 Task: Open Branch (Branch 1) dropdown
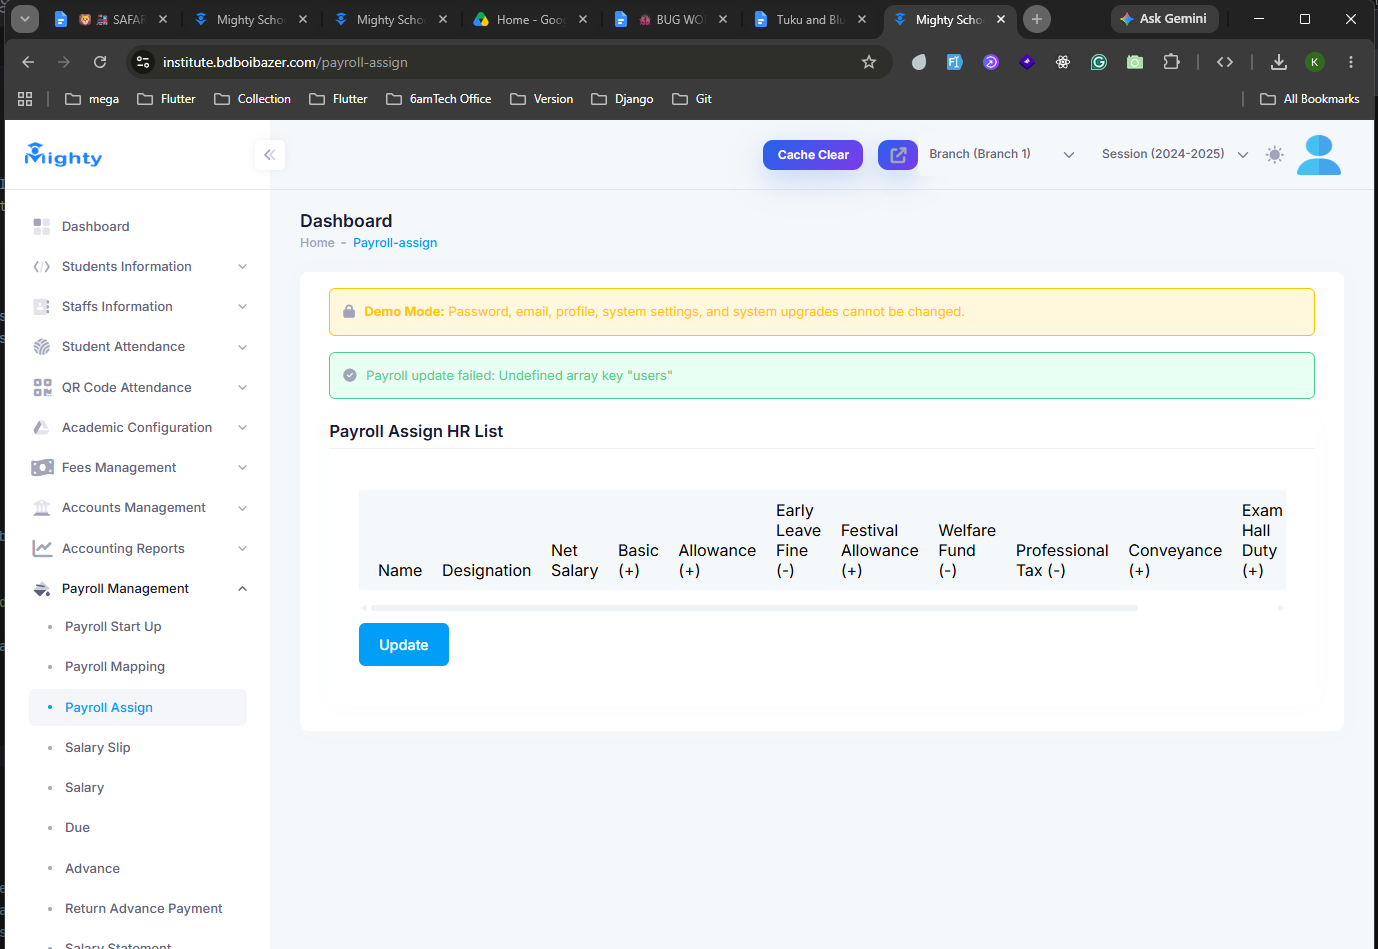click(1001, 155)
